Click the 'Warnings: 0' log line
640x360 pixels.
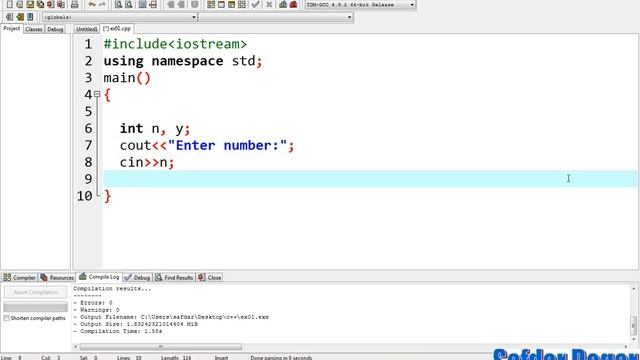click(x=96, y=310)
